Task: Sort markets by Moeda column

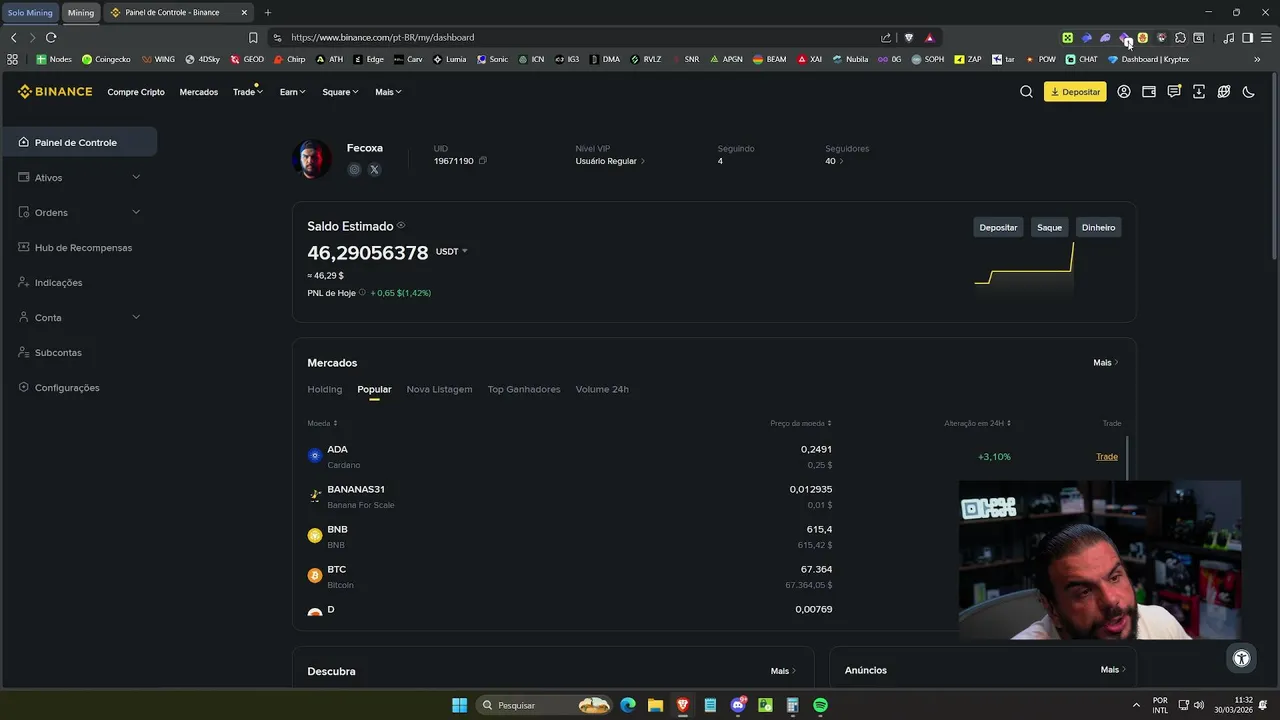Action: click(x=322, y=423)
